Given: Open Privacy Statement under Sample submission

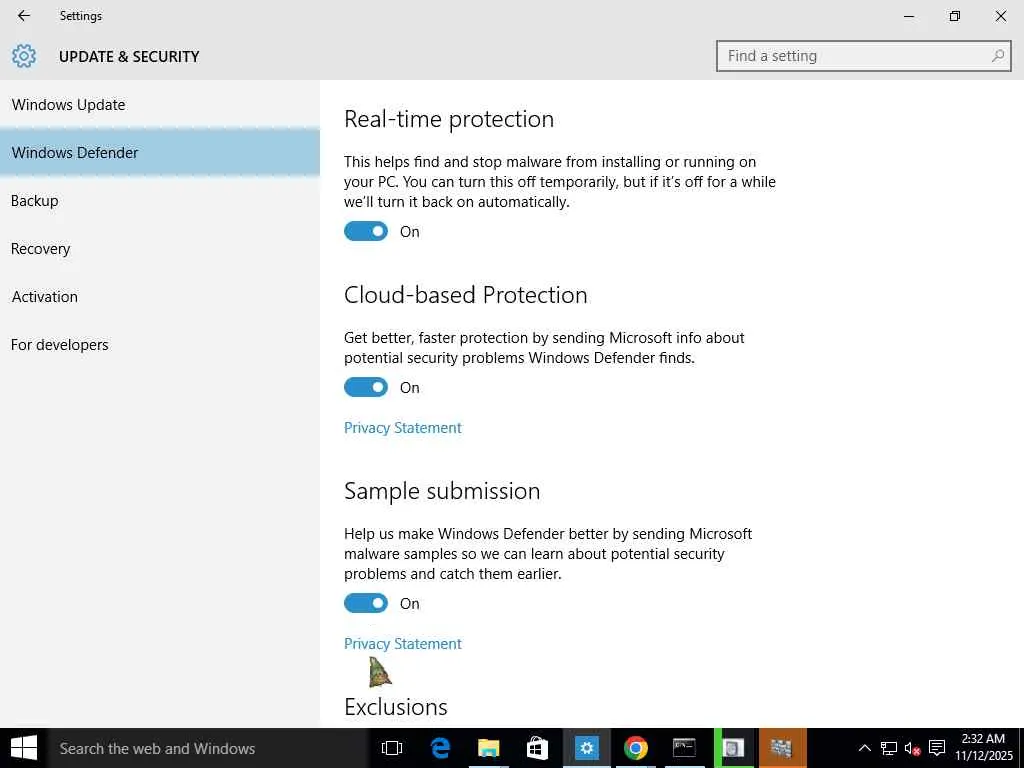Looking at the screenshot, I should coord(402,643).
